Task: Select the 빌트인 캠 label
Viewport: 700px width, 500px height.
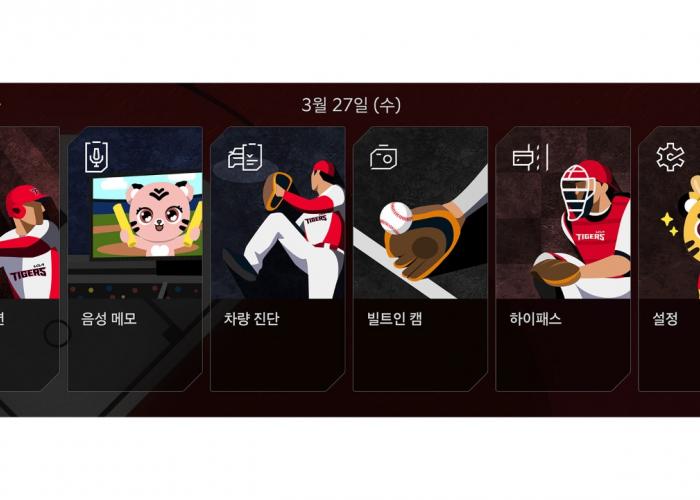Action: coord(395,319)
